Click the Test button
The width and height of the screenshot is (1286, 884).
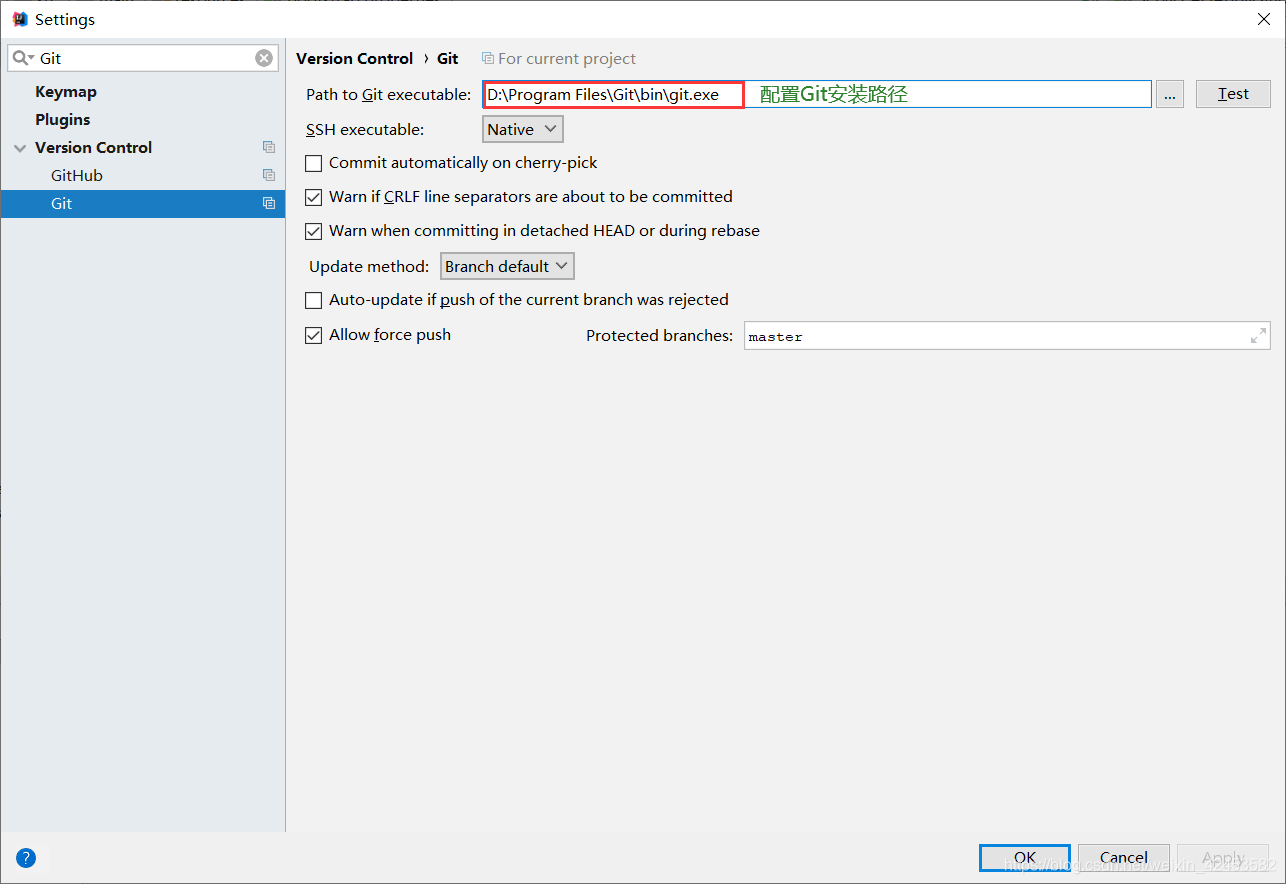point(1233,94)
